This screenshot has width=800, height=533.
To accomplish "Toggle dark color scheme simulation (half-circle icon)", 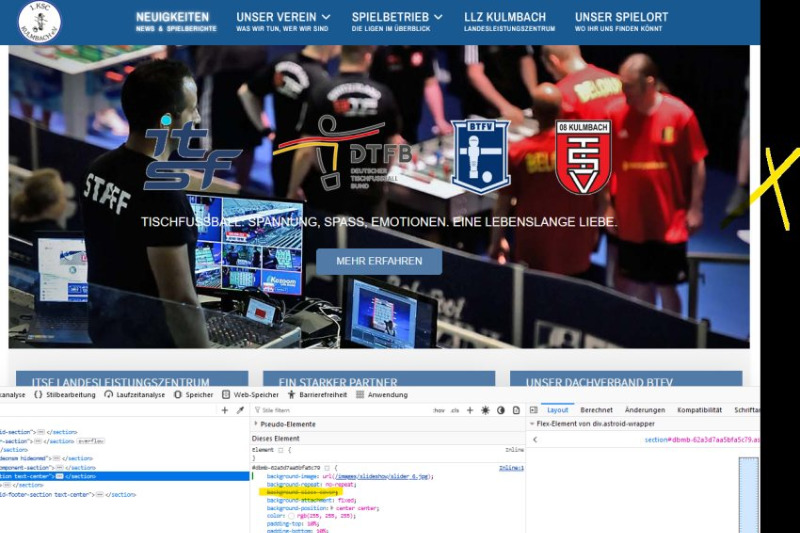I will [x=501, y=410].
